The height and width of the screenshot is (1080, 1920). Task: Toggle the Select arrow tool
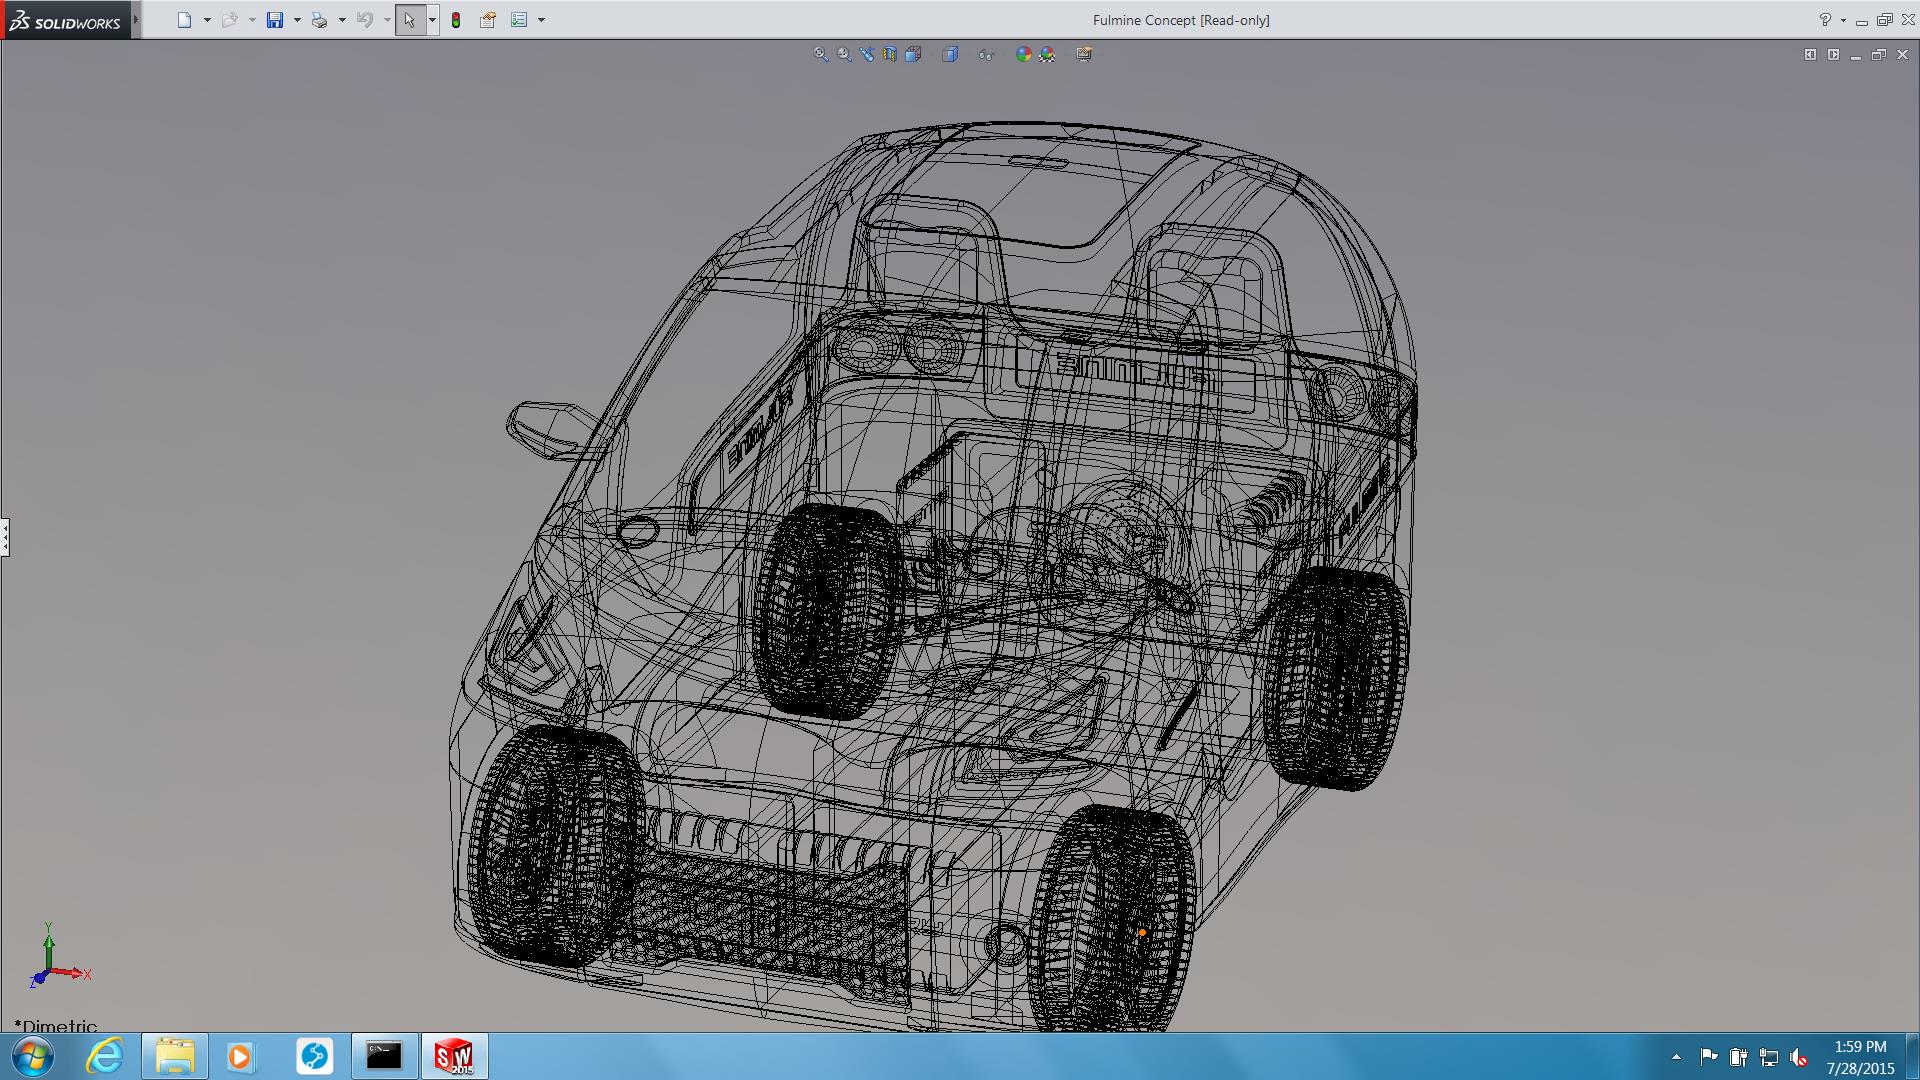point(409,20)
